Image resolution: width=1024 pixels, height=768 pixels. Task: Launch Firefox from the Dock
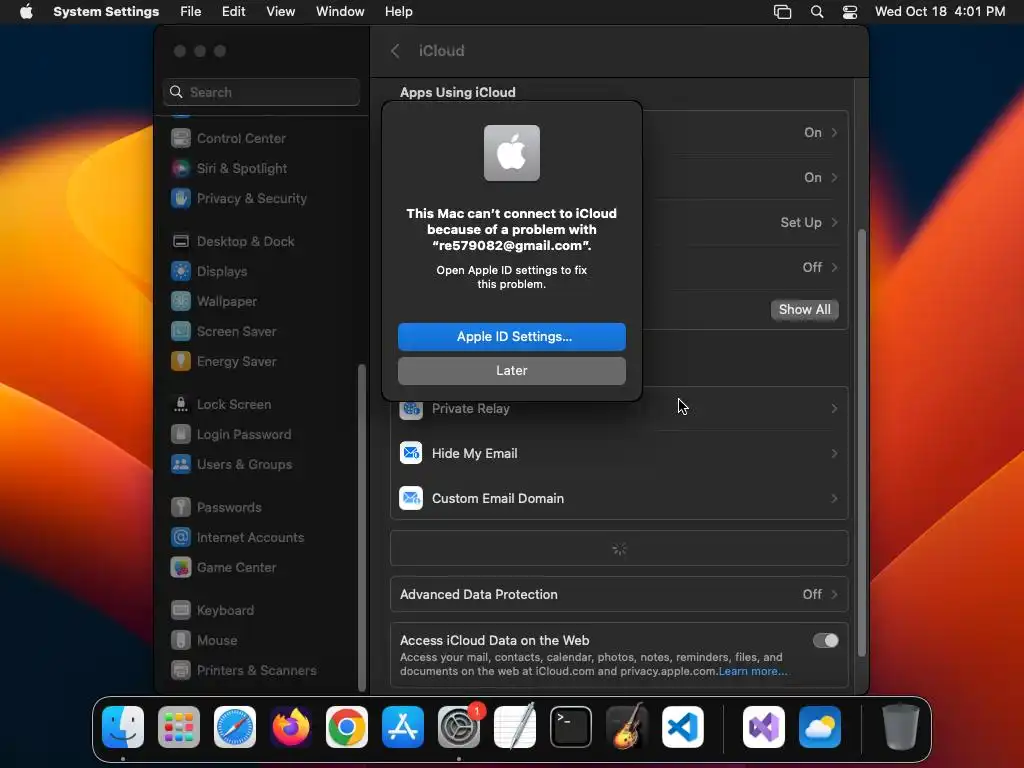click(291, 727)
